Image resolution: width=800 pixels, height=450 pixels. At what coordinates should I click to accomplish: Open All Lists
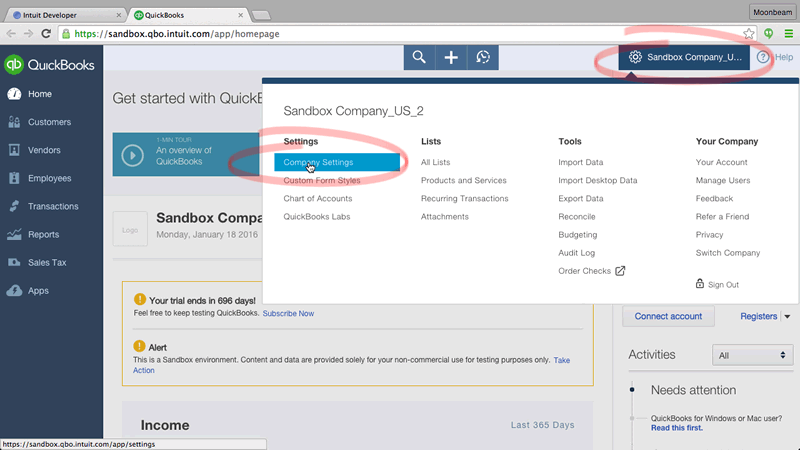pos(435,162)
